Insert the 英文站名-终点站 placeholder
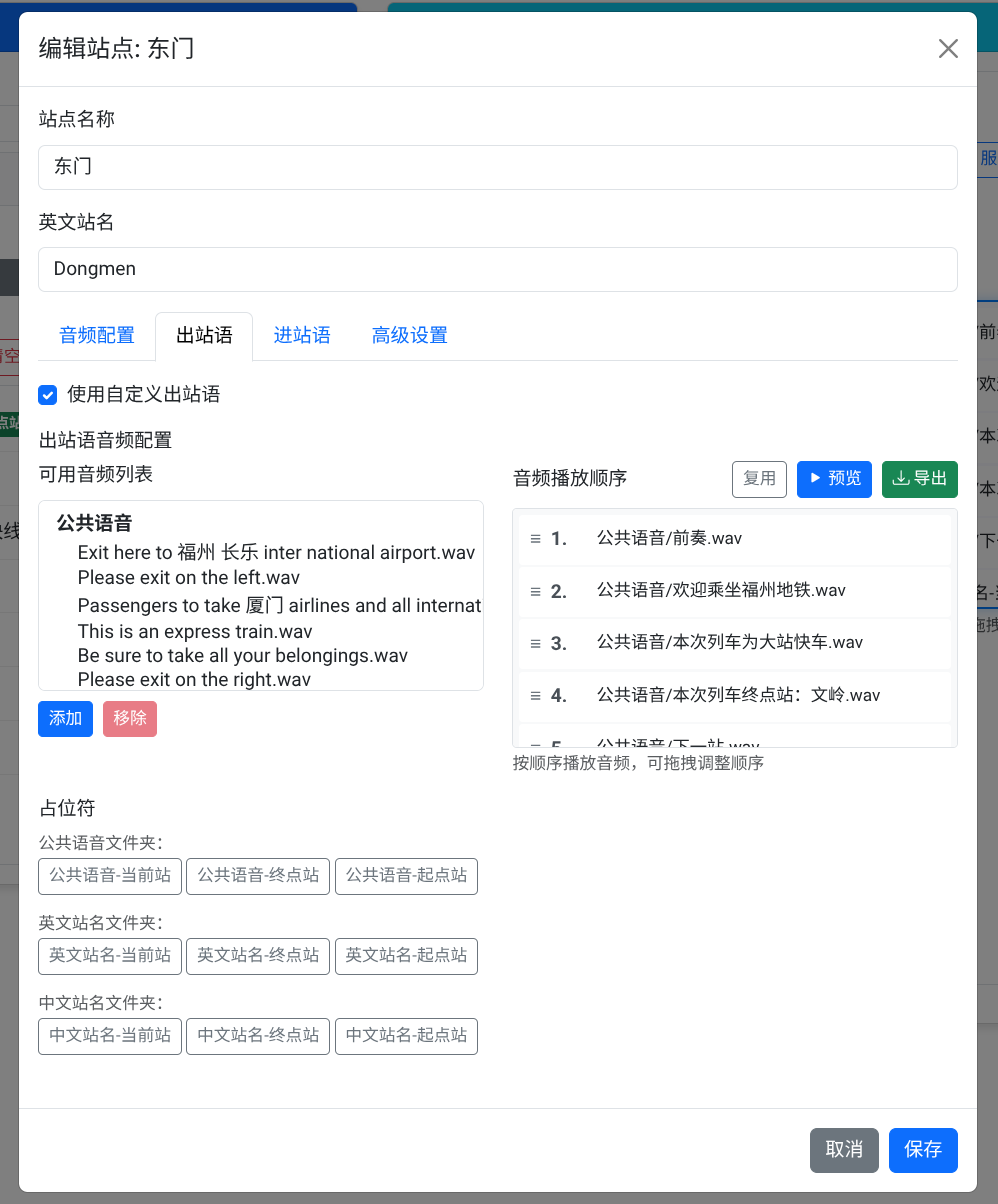 click(257, 956)
